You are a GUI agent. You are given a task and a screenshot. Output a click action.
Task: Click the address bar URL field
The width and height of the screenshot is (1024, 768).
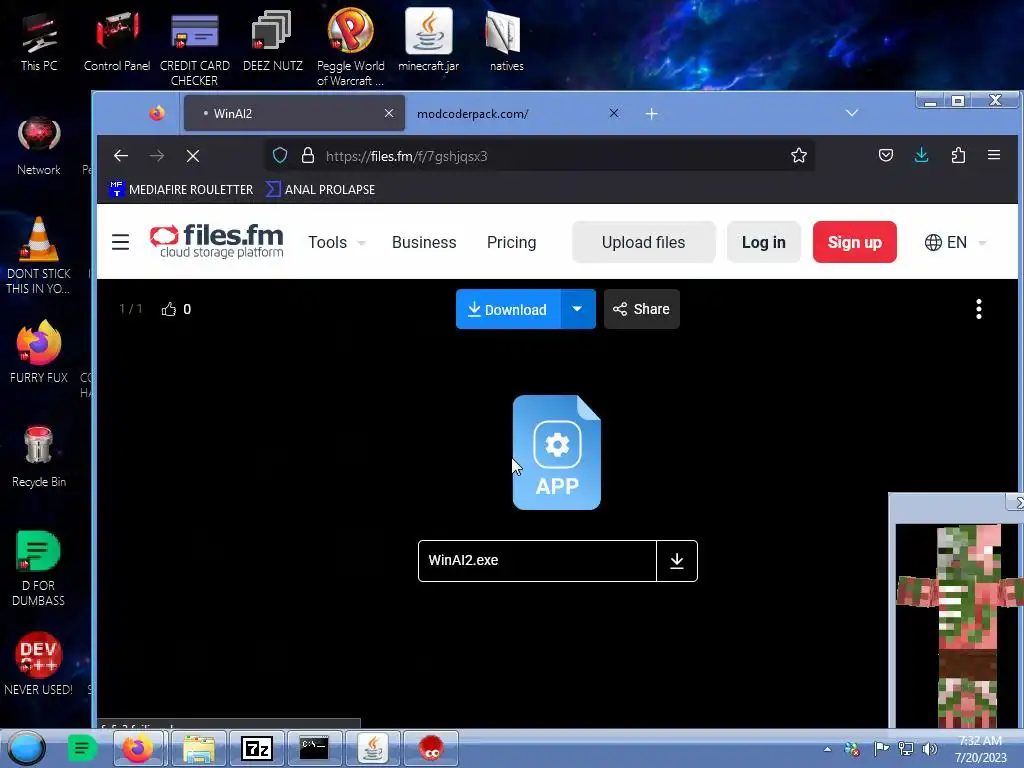tap(539, 155)
